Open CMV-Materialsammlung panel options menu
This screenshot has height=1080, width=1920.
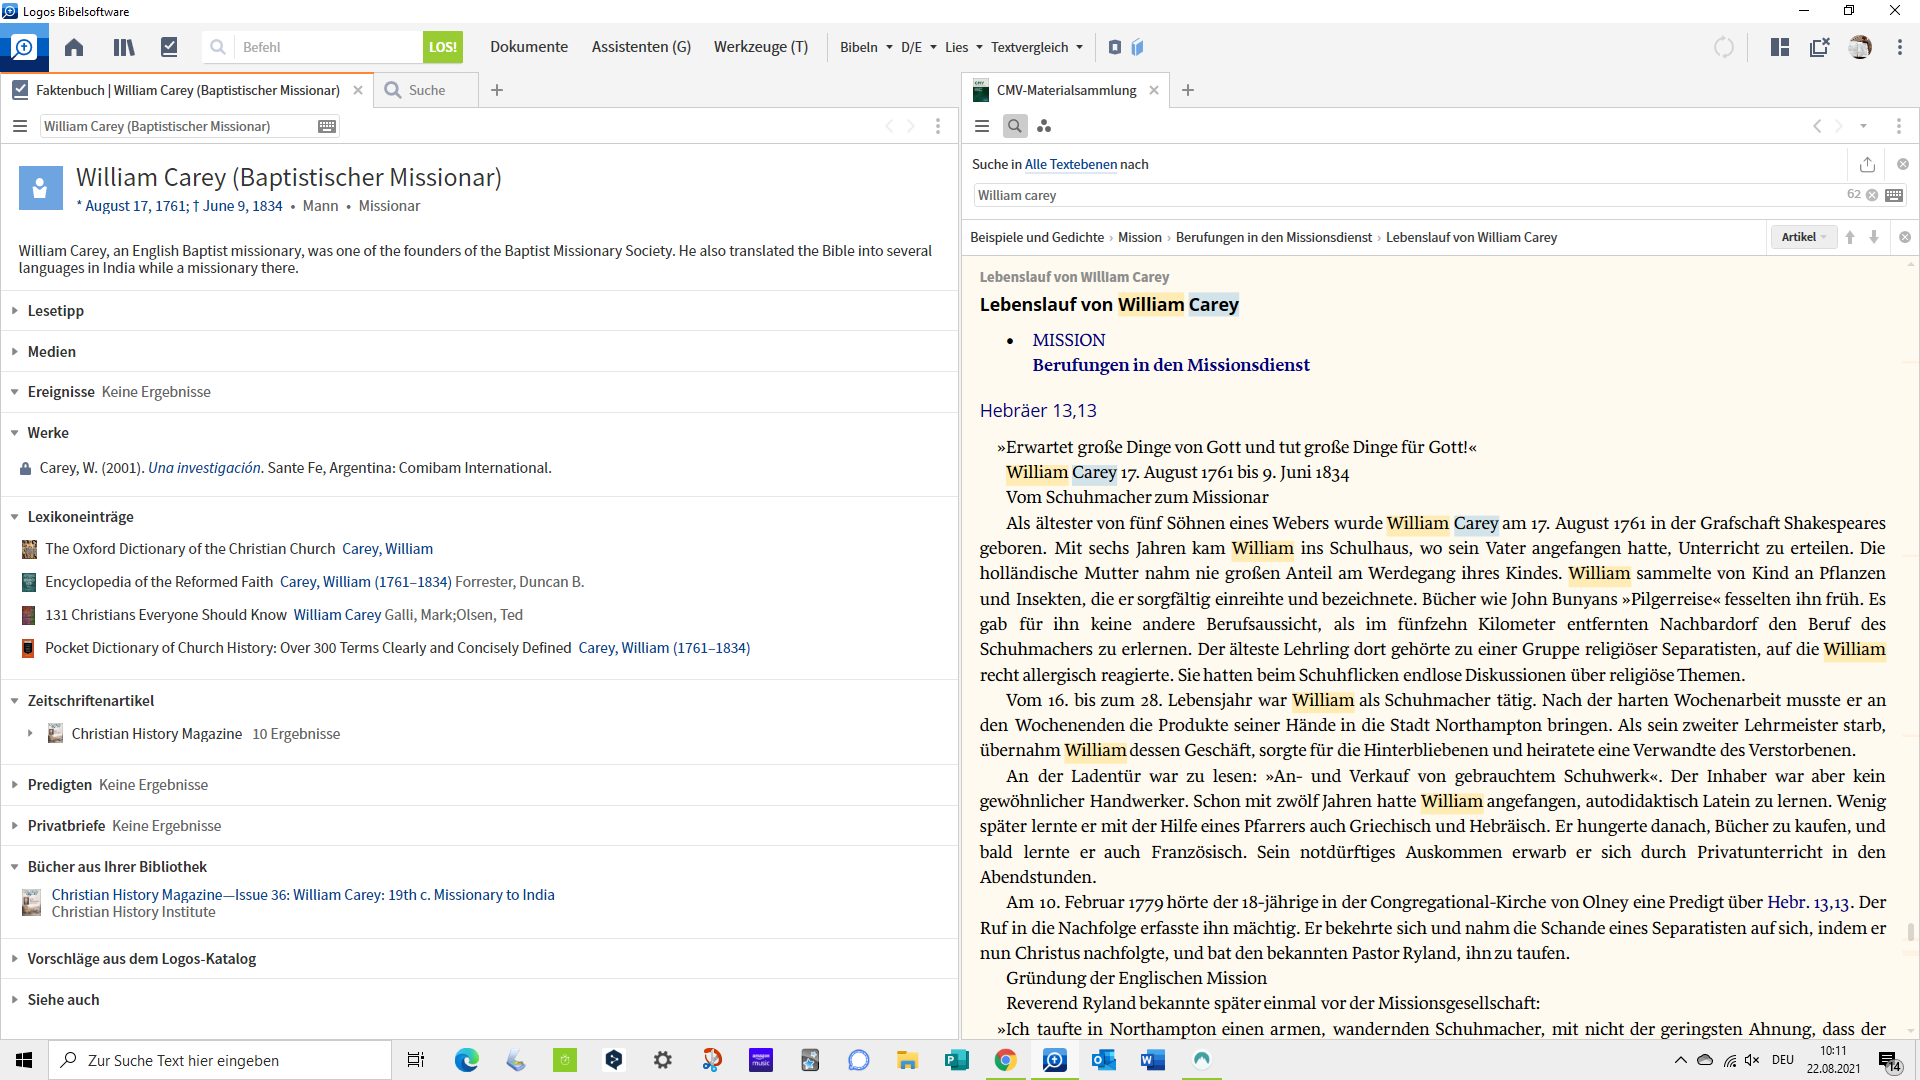coord(1899,126)
